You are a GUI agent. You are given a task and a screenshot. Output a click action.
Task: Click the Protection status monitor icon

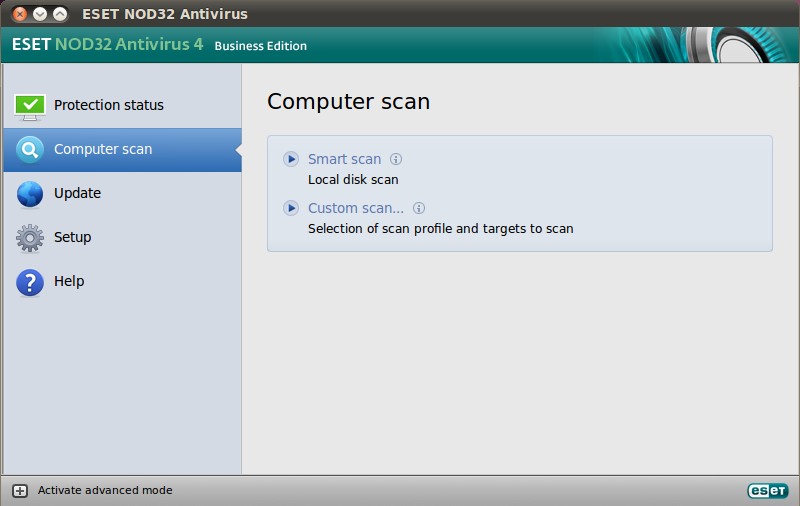point(30,107)
